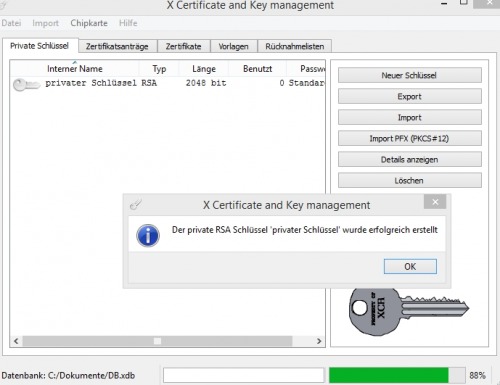Switch to the Vorlagen tab
This screenshot has width=500, height=385.
234,46
